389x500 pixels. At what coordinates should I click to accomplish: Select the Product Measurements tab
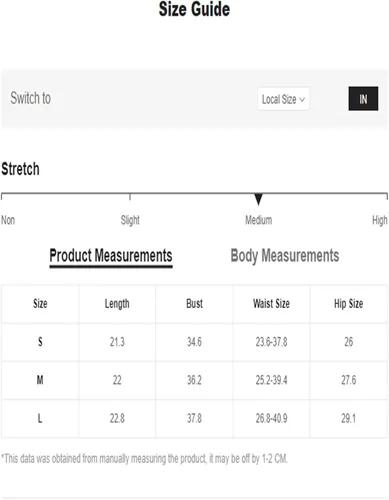pos(111,256)
